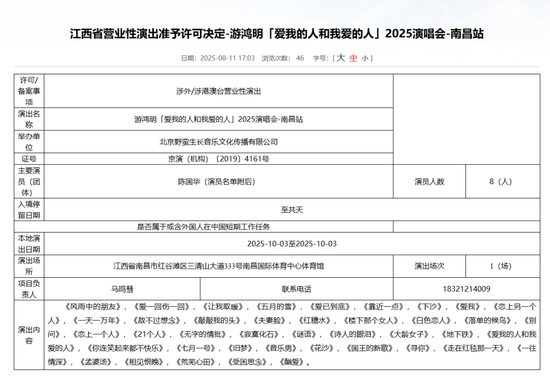
Task: Click the song title《你连笑起来都不快乐》
Action: coord(126,348)
